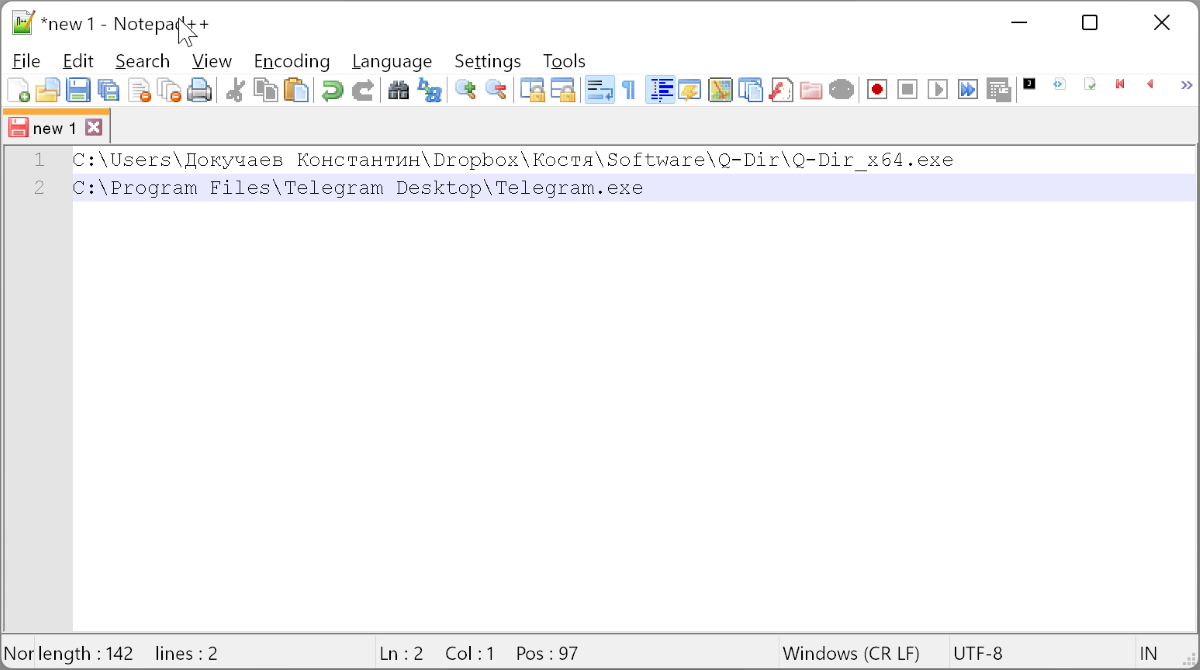
Task: Click the black J plugin icon
Action: [x=1029, y=84]
